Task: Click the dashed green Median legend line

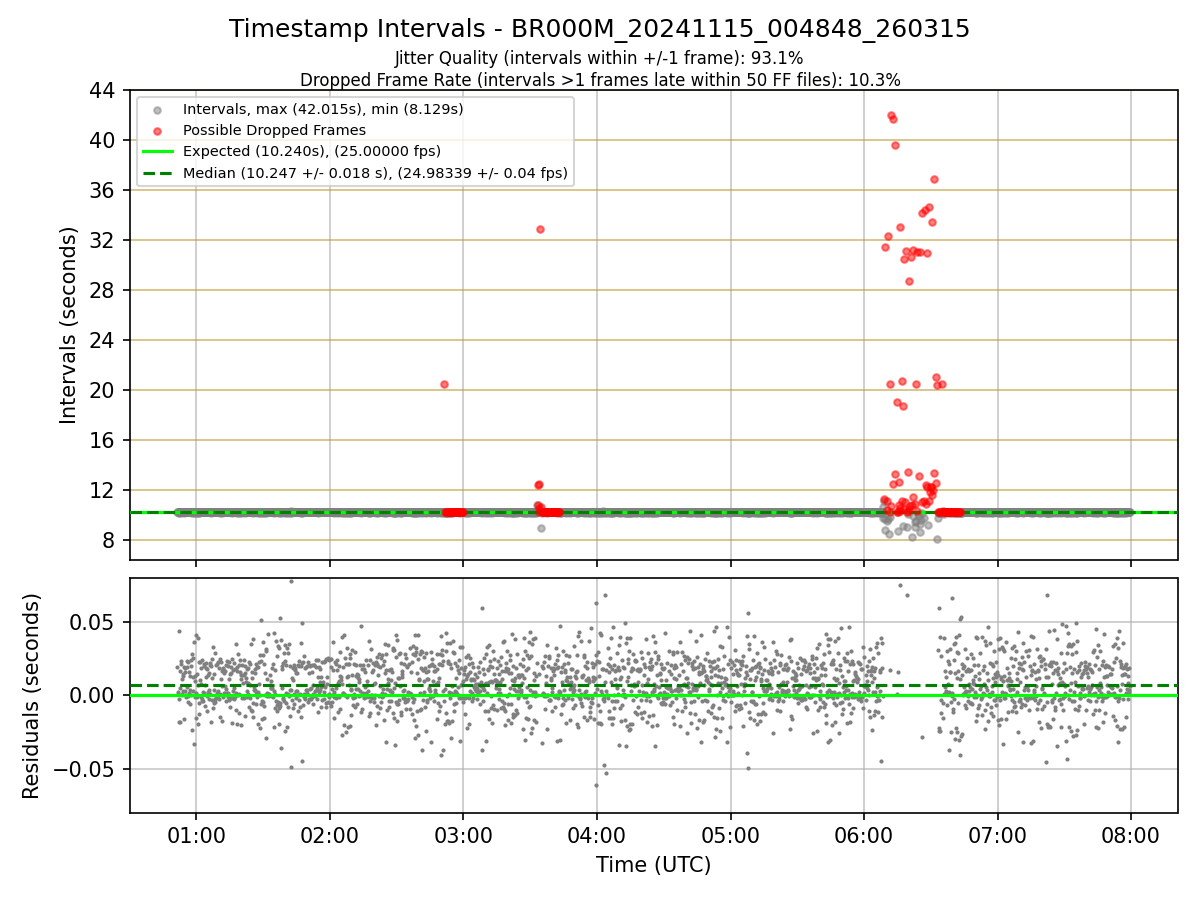Action: (157, 173)
